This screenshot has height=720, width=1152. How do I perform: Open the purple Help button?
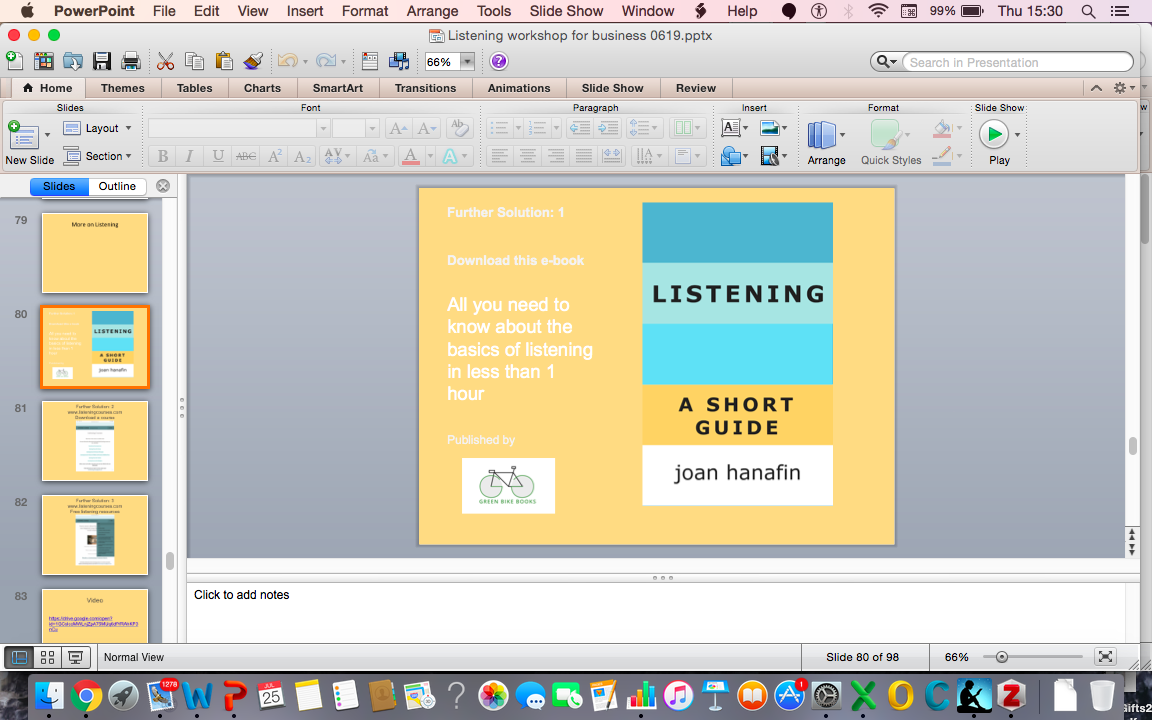(x=499, y=61)
